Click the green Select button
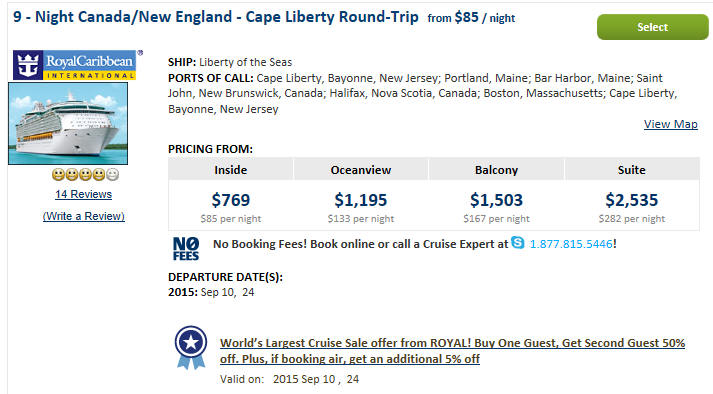Viewport: 713px width, 394px height. click(x=653, y=27)
